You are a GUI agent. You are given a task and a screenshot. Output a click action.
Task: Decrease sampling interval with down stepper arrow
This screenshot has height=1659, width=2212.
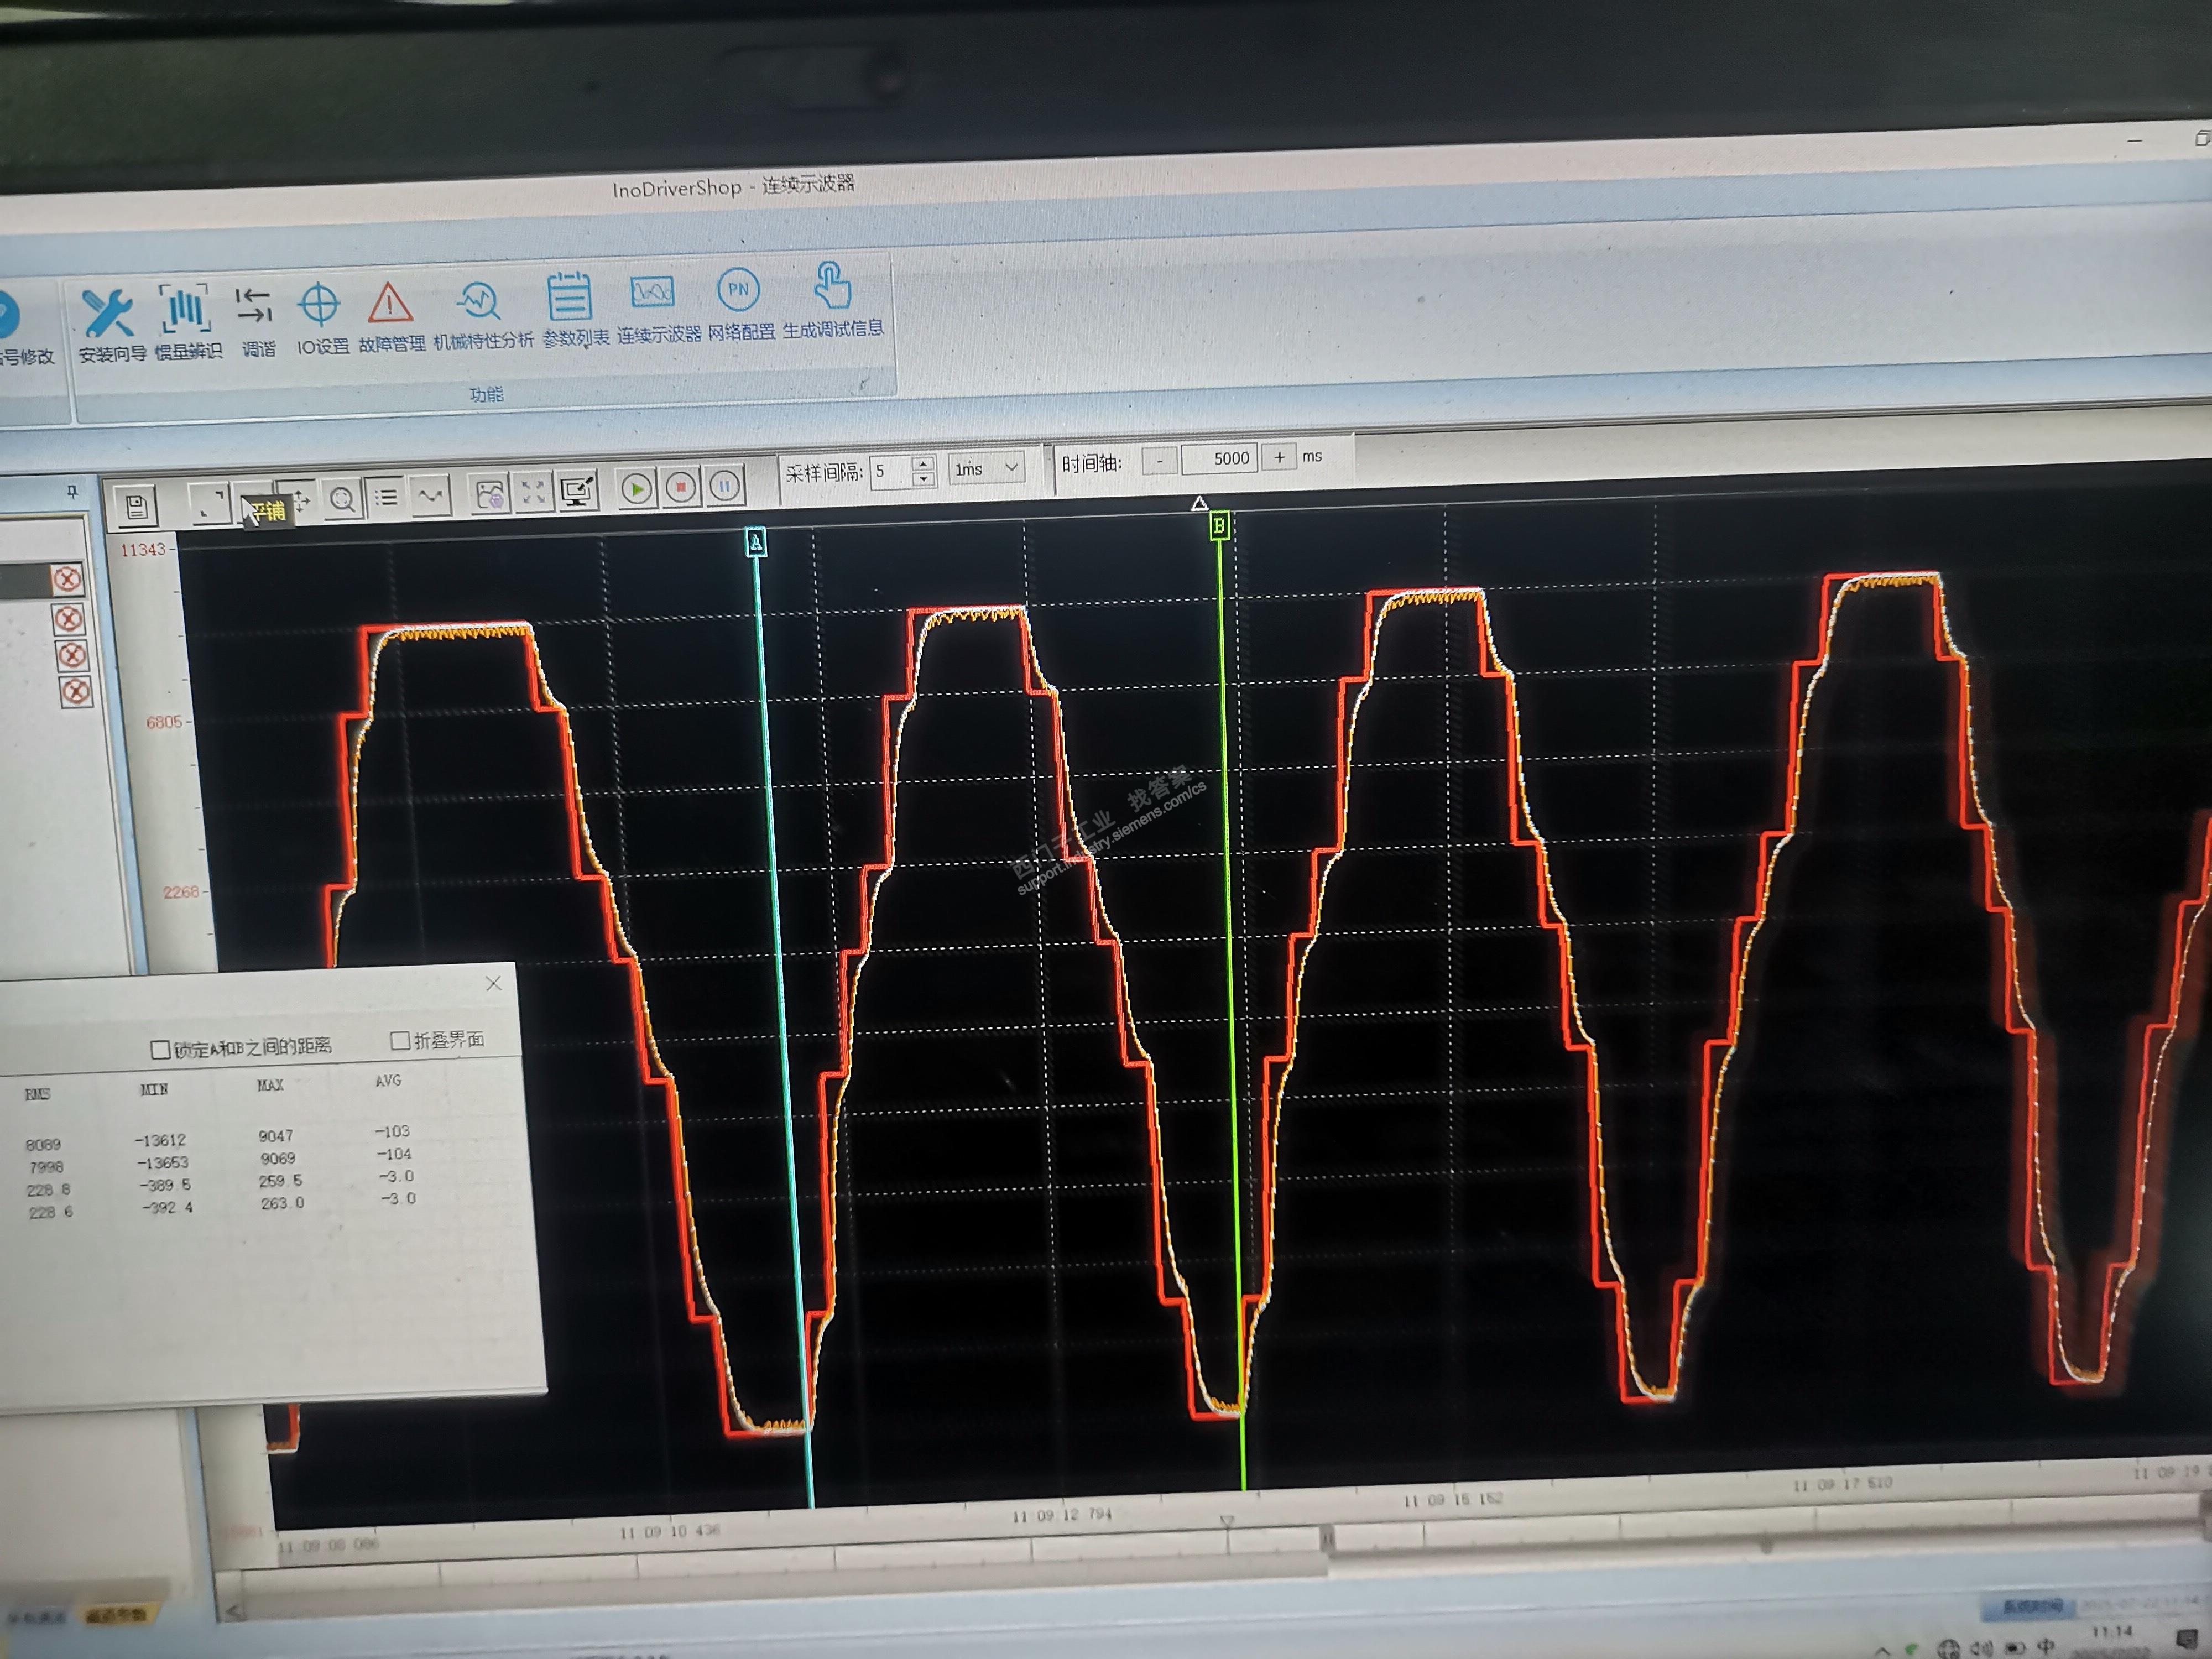coord(924,478)
